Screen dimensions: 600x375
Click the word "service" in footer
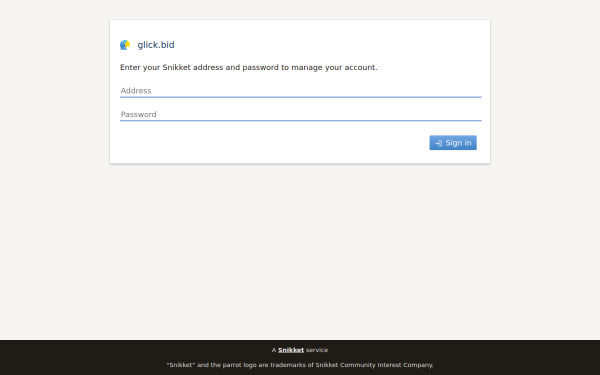[317, 350]
